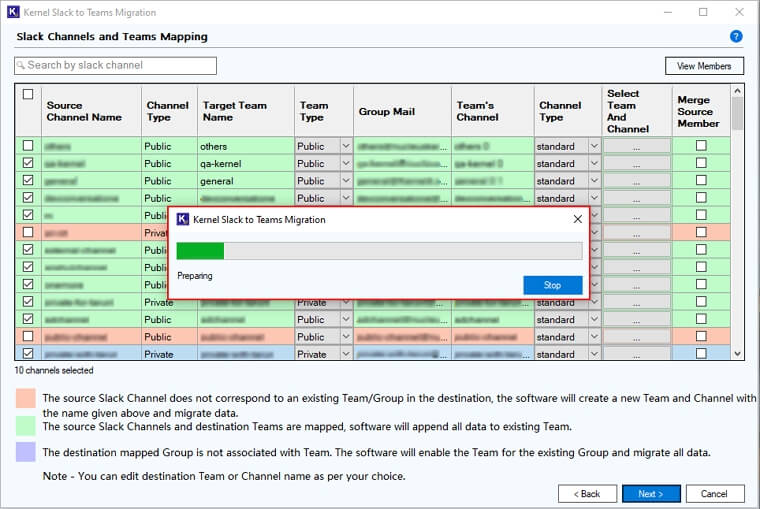Uncheck the checkbox in the blue Private row

coord(28,353)
